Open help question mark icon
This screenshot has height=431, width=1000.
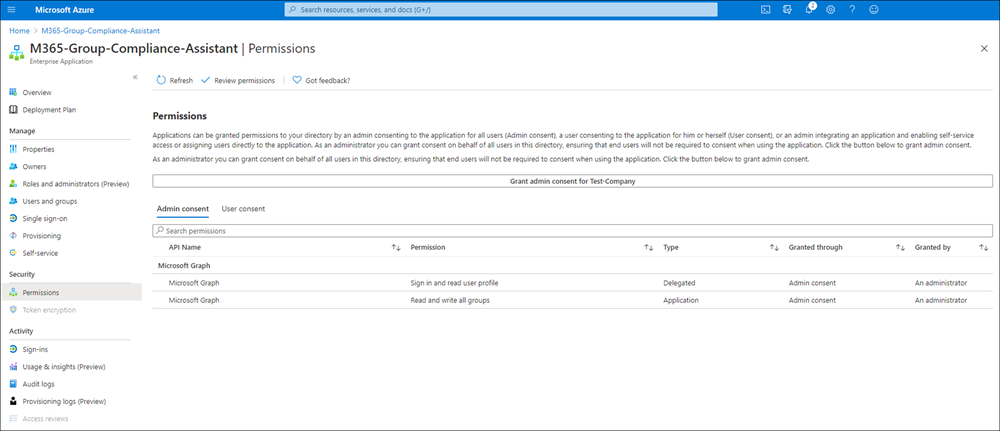pyautogui.click(x=852, y=10)
